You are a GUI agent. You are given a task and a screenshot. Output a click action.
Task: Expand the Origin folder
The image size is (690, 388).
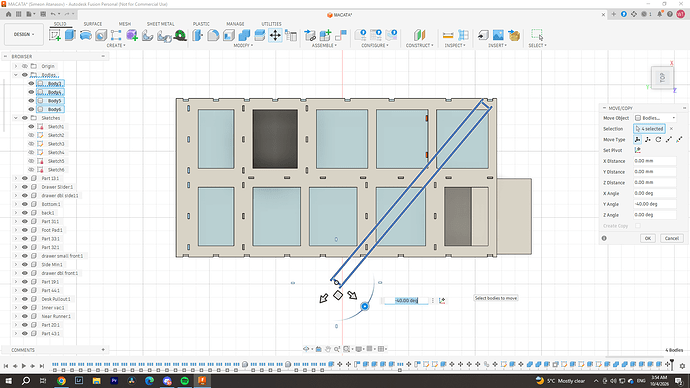tap(16, 66)
